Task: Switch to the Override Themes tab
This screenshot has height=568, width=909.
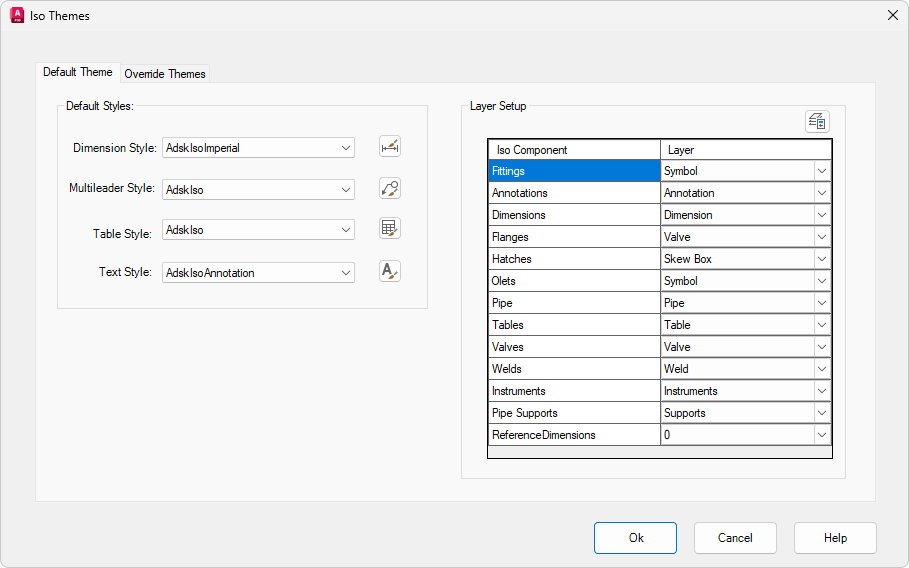Action: (x=165, y=74)
